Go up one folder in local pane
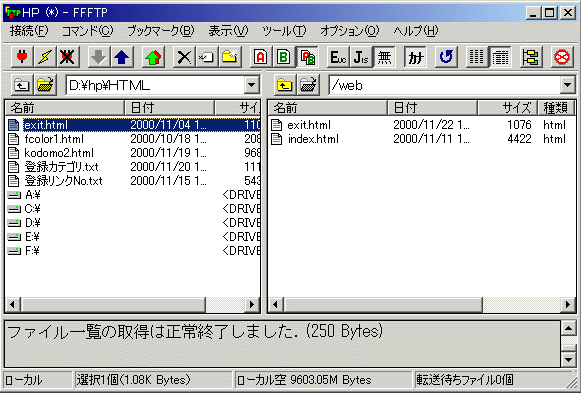 22,85
